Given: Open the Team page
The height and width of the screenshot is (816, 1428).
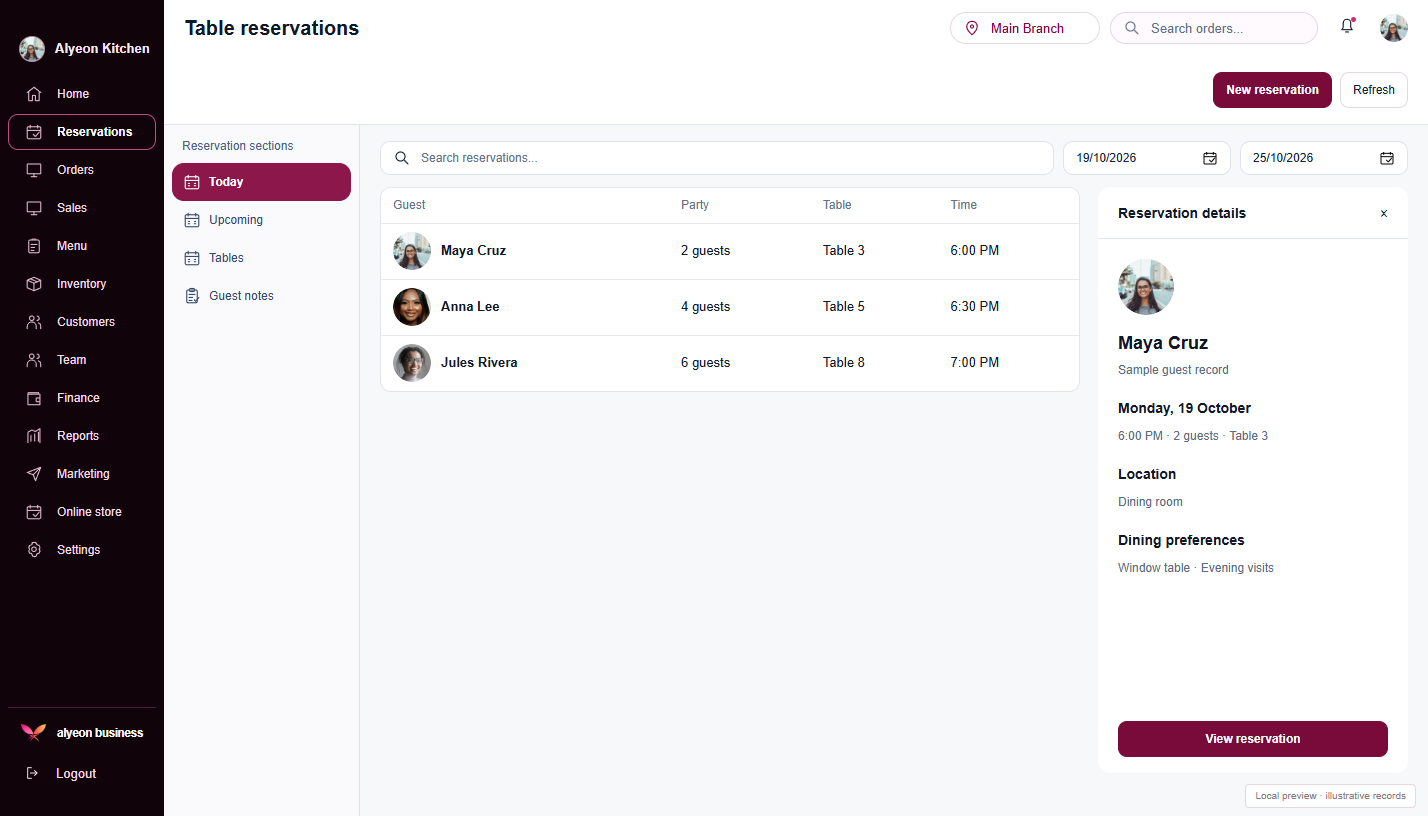Looking at the screenshot, I should (x=82, y=360).
